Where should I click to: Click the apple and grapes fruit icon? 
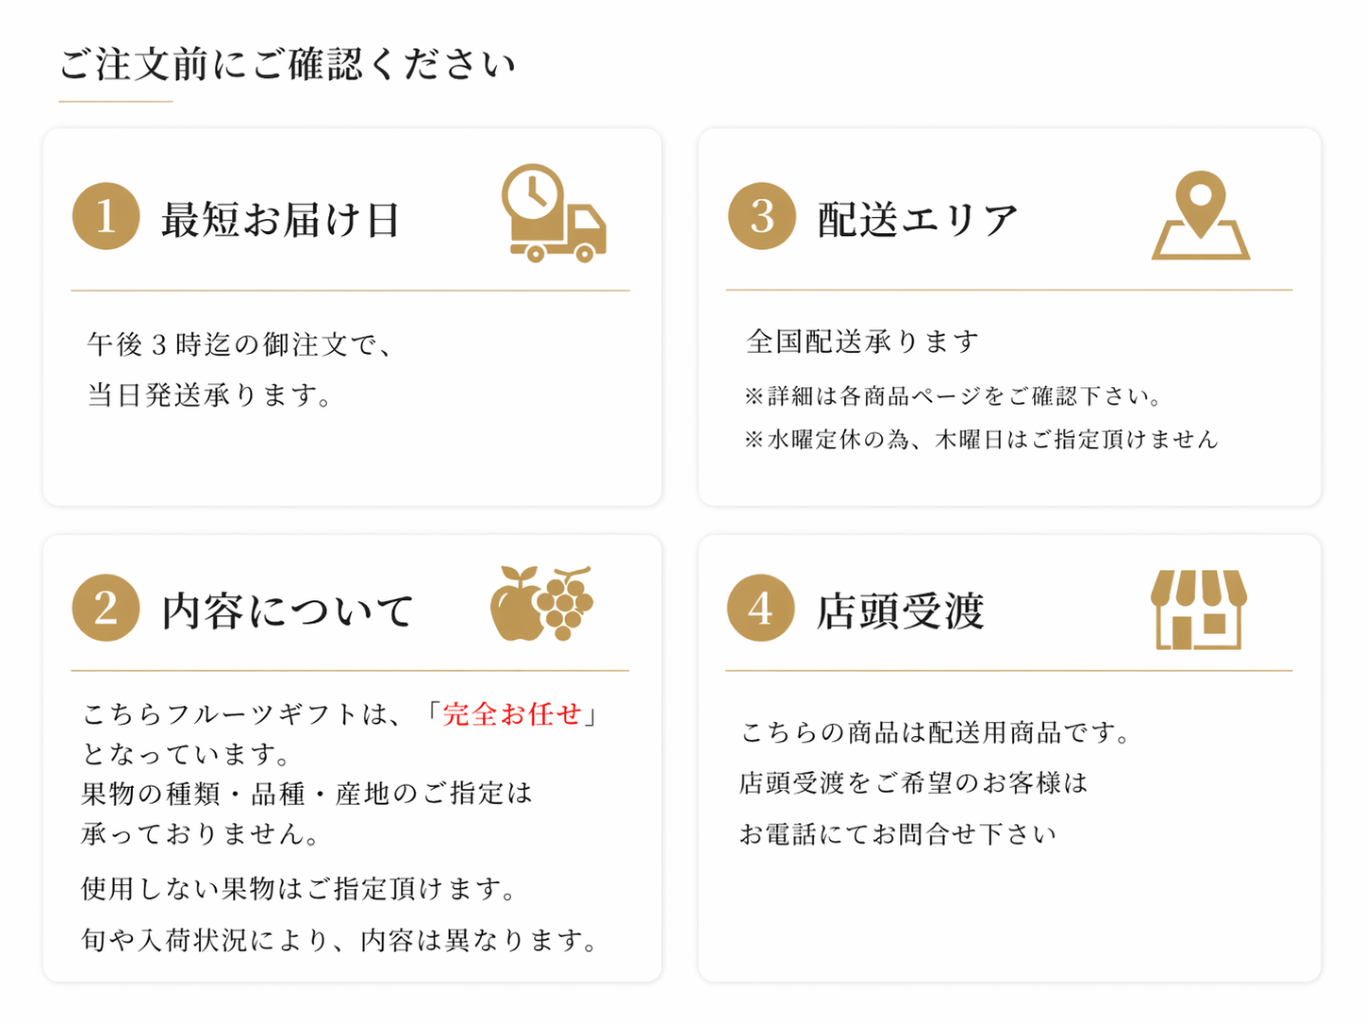click(541, 603)
